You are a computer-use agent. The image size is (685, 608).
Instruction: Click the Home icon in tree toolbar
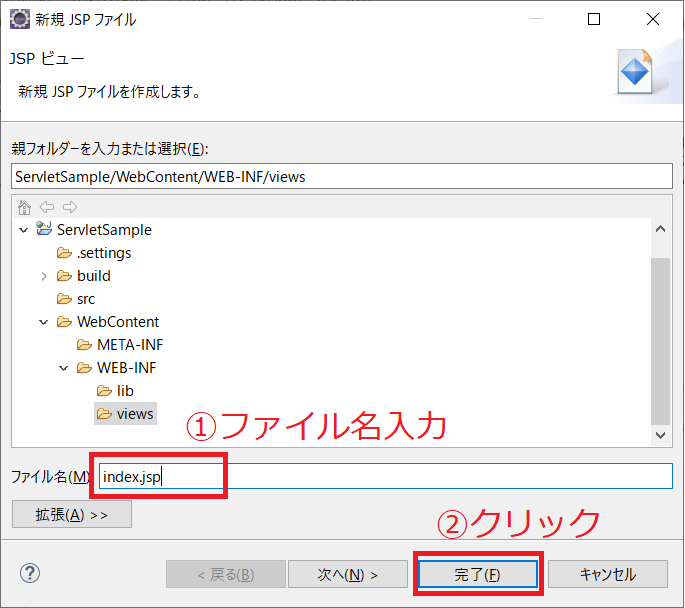25,207
